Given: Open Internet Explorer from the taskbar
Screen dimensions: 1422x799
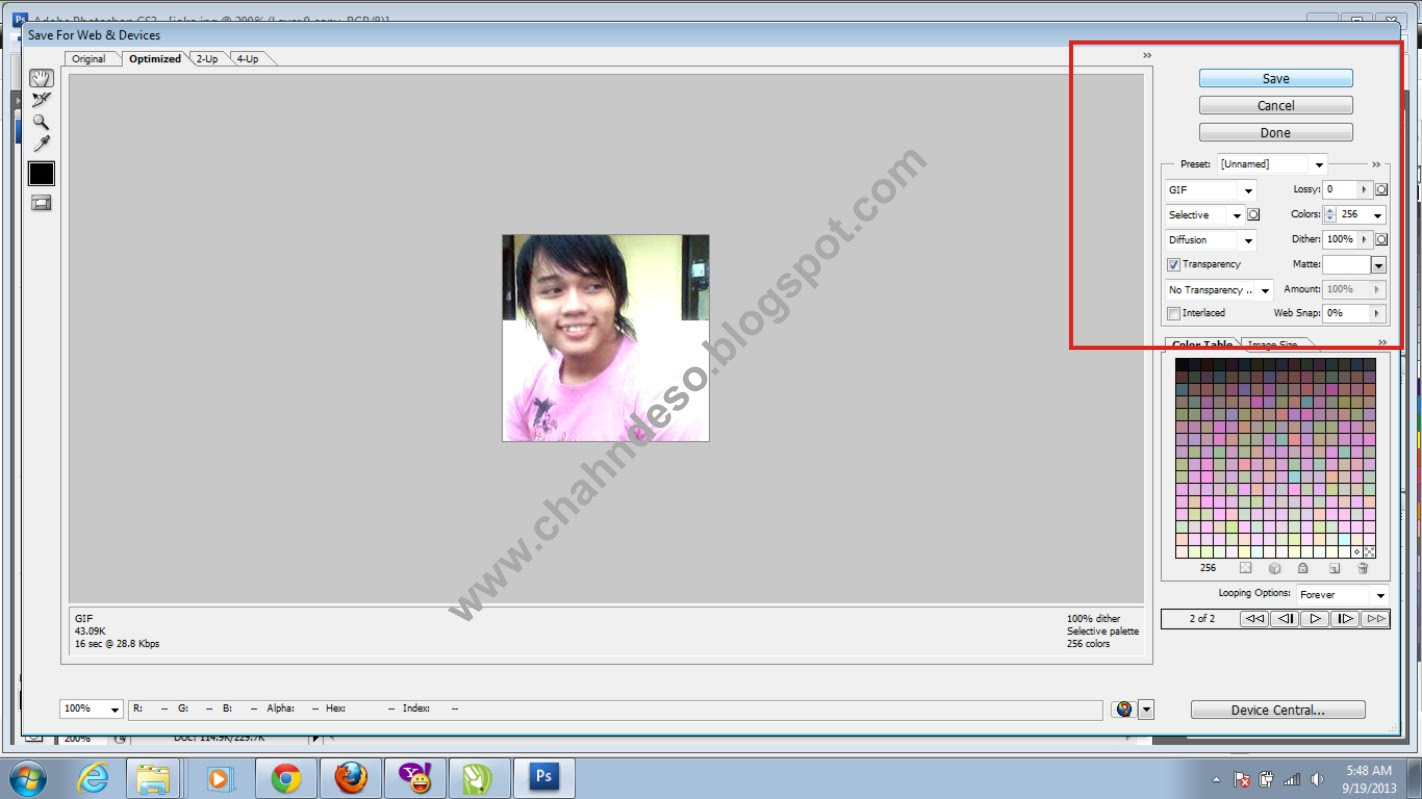Looking at the screenshot, I should [x=92, y=778].
